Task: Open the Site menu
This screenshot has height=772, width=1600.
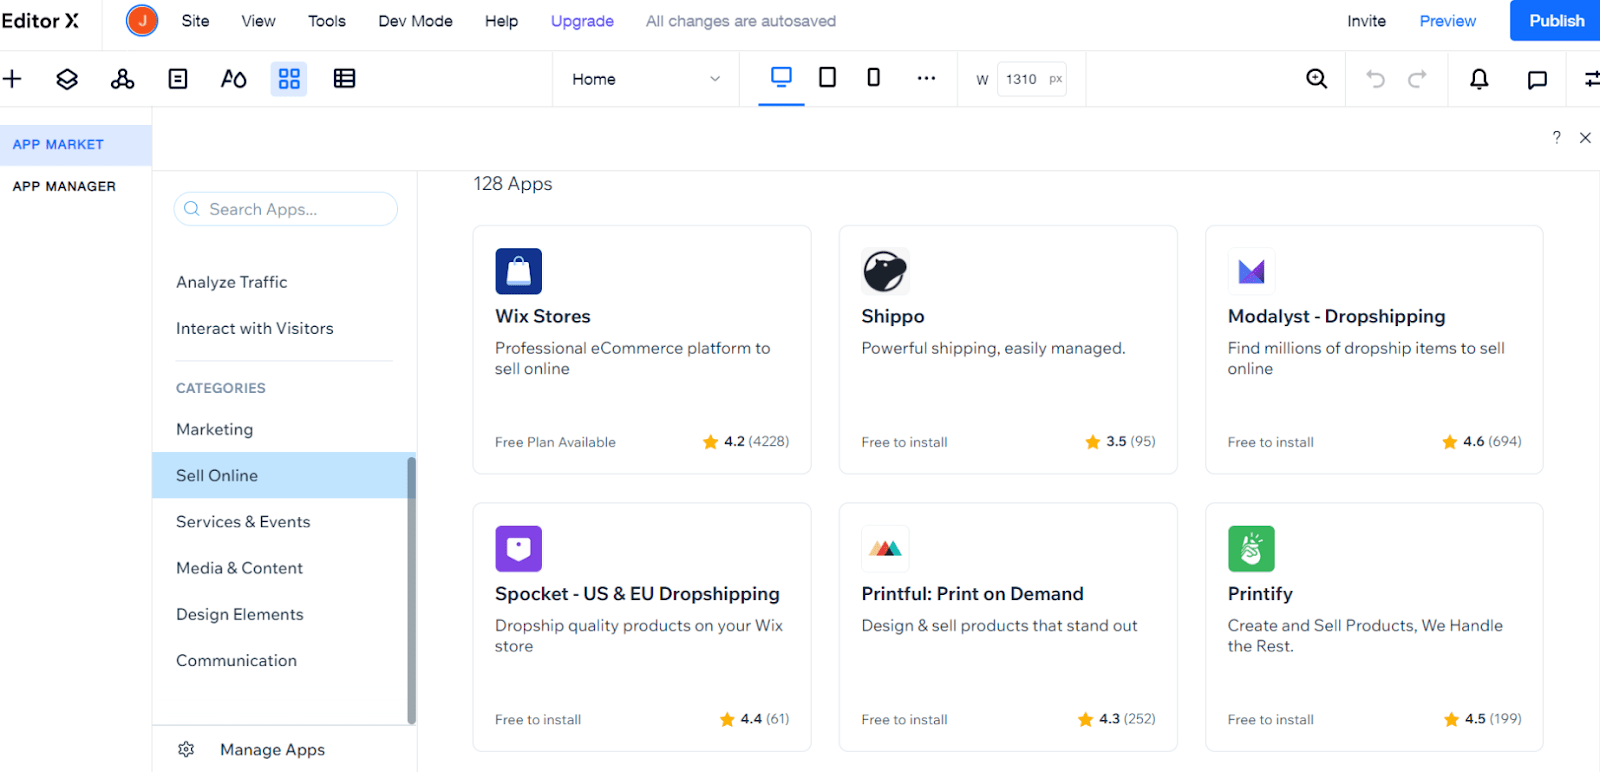Action: click(x=195, y=21)
